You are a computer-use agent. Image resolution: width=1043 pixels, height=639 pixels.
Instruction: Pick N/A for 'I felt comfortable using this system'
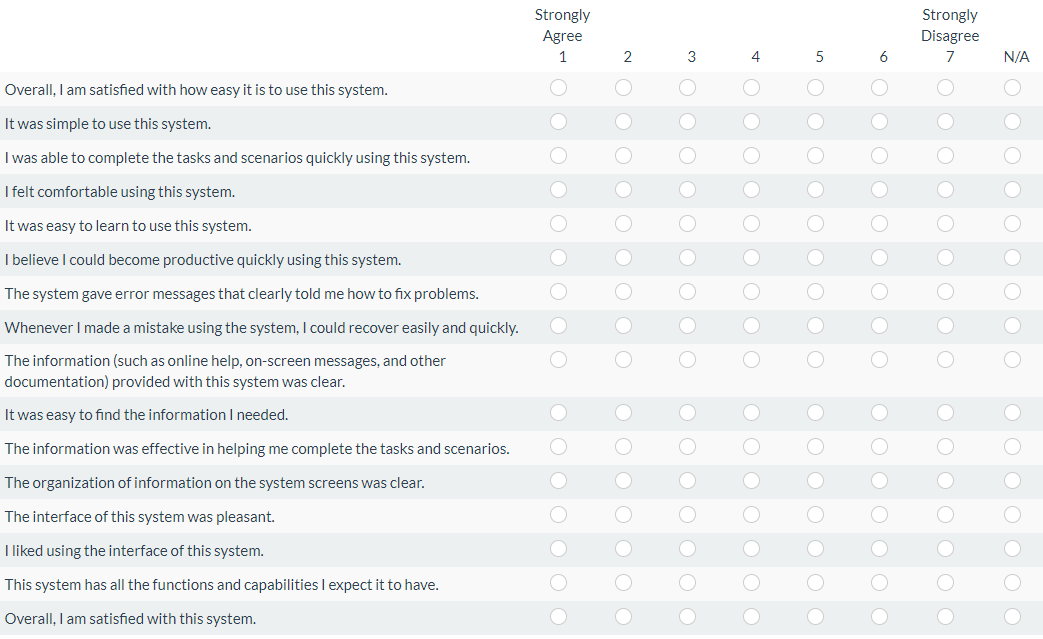click(1013, 190)
